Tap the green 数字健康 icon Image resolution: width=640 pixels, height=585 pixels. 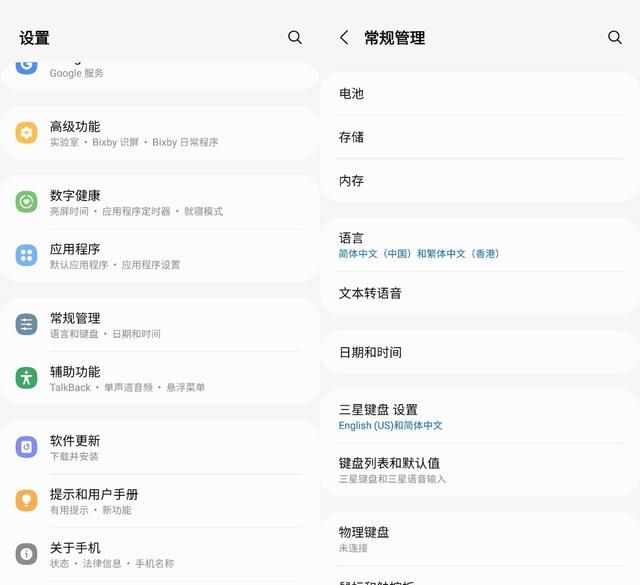coord(27,202)
